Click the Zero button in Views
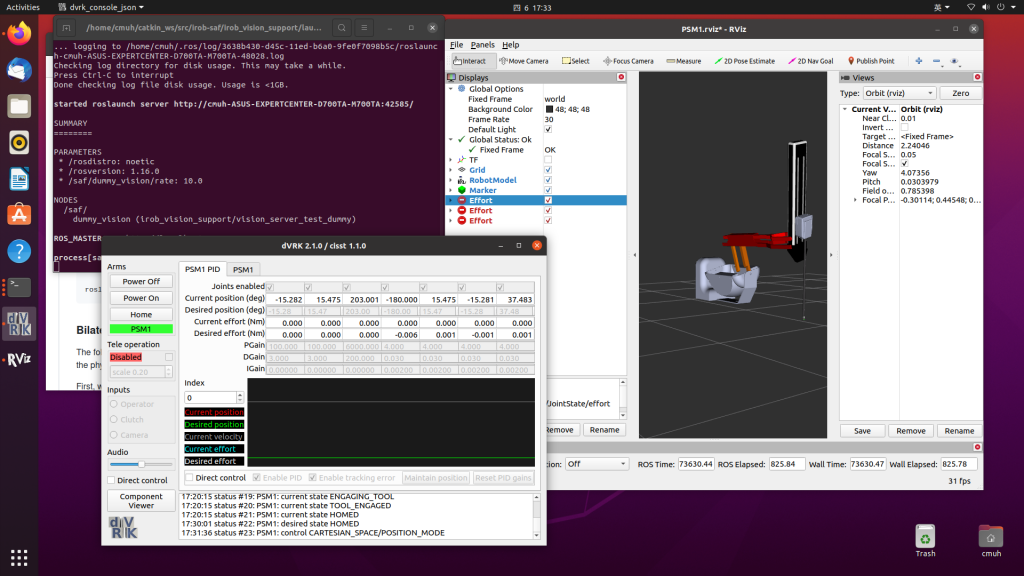1024x576 pixels. point(960,93)
